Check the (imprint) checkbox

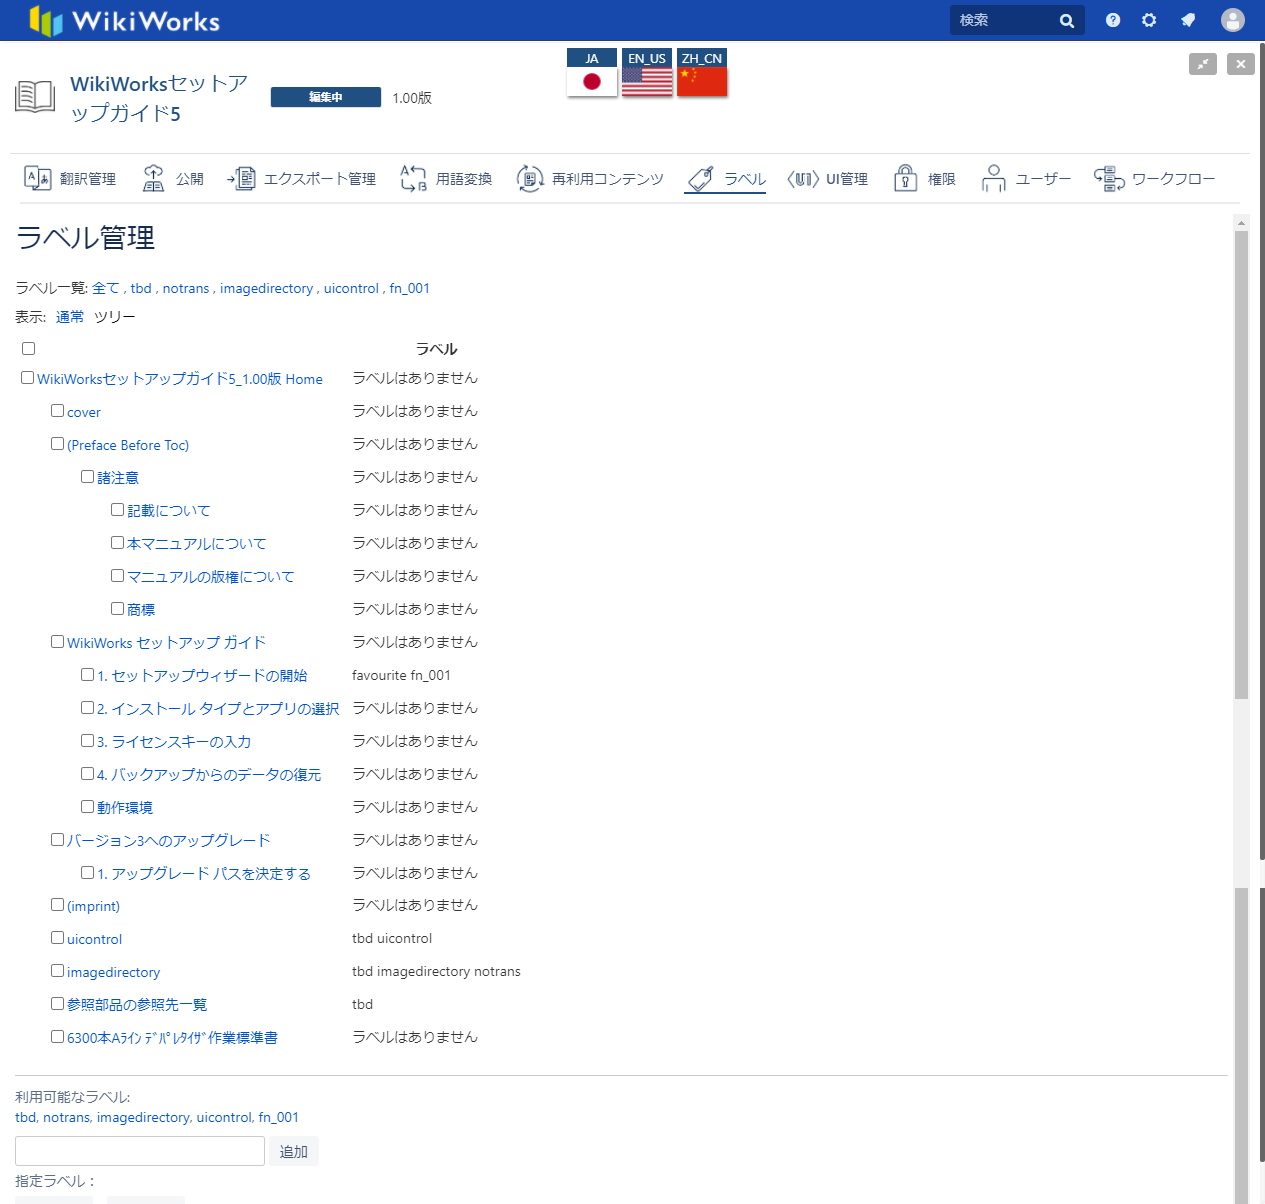pyautogui.click(x=58, y=904)
